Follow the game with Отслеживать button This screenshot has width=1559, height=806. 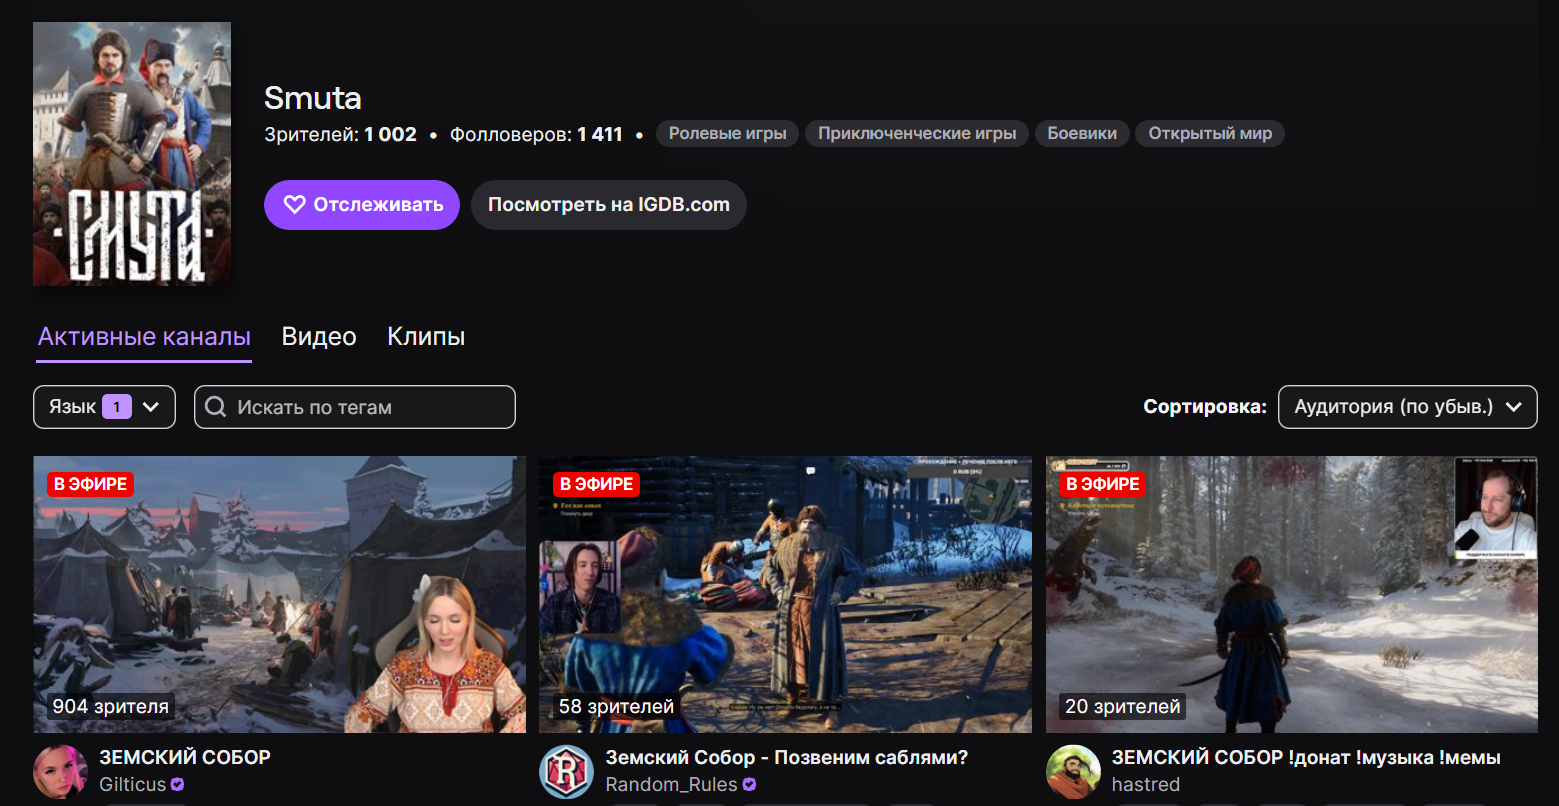click(x=362, y=205)
